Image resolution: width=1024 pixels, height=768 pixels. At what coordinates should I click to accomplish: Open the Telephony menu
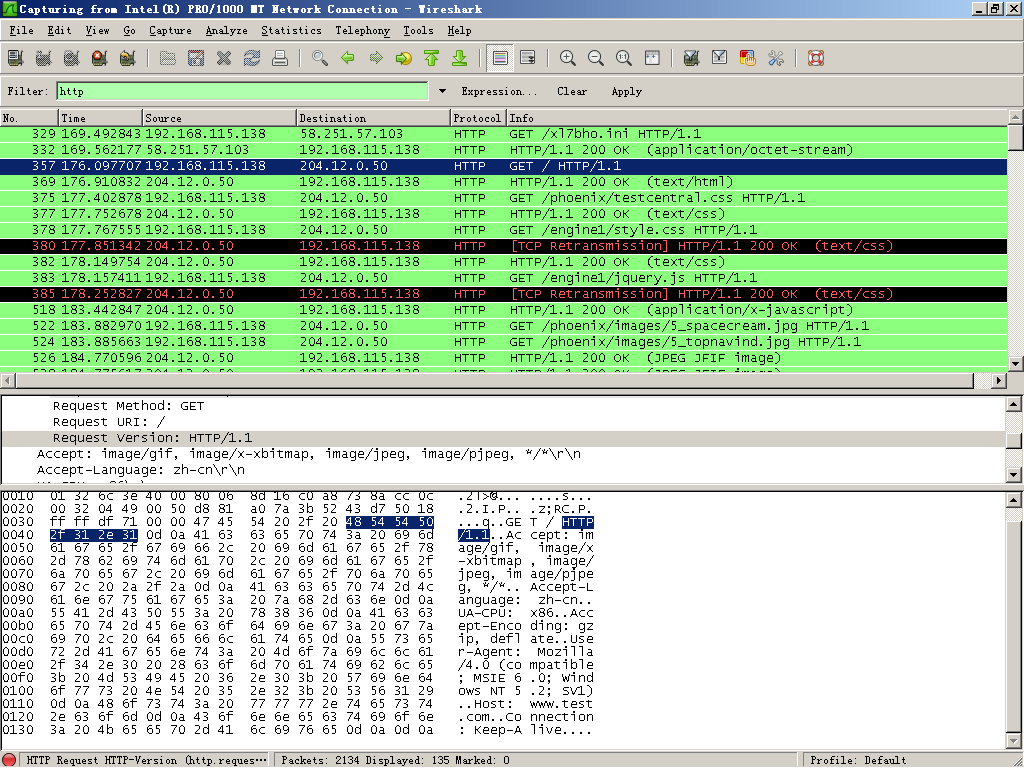pyautogui.click(x=362, y=31)
